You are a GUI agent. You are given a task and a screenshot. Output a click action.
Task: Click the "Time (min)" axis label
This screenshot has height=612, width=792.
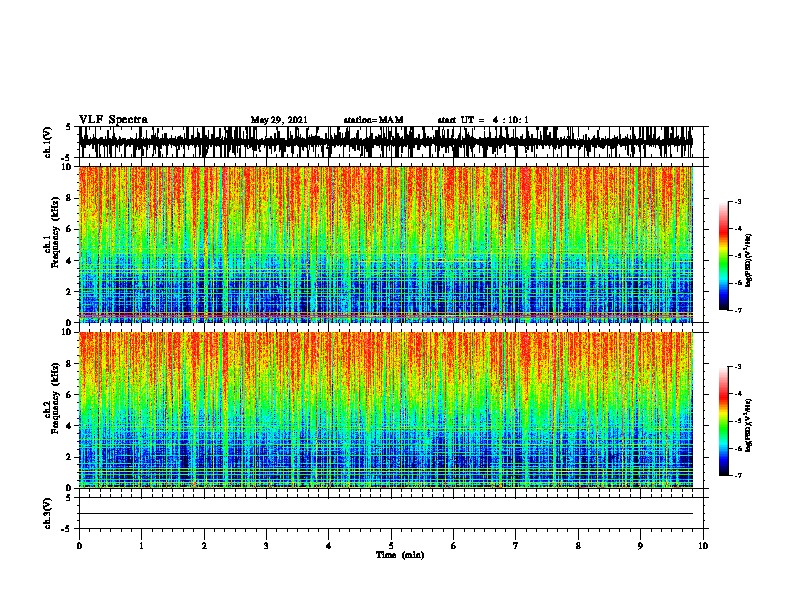click(400, 555)
